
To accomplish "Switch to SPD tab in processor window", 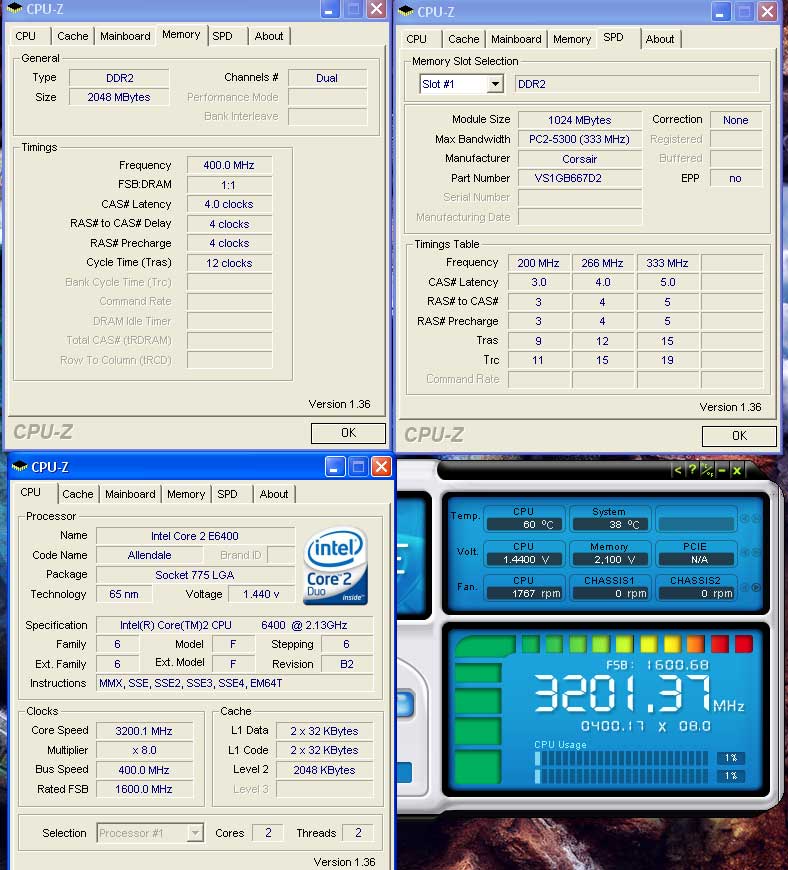I will [x=228, y=494].
